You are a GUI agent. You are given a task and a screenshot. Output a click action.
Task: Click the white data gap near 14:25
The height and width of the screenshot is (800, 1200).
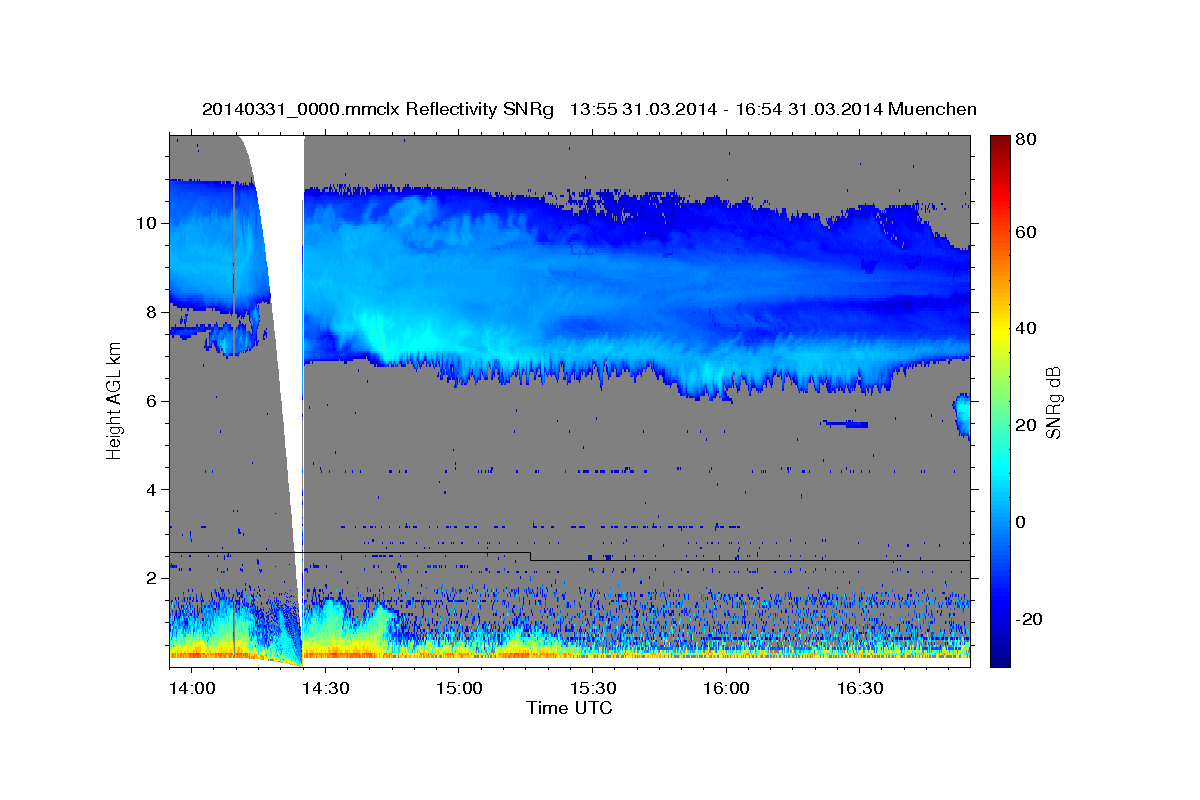[x=285, y=300]
